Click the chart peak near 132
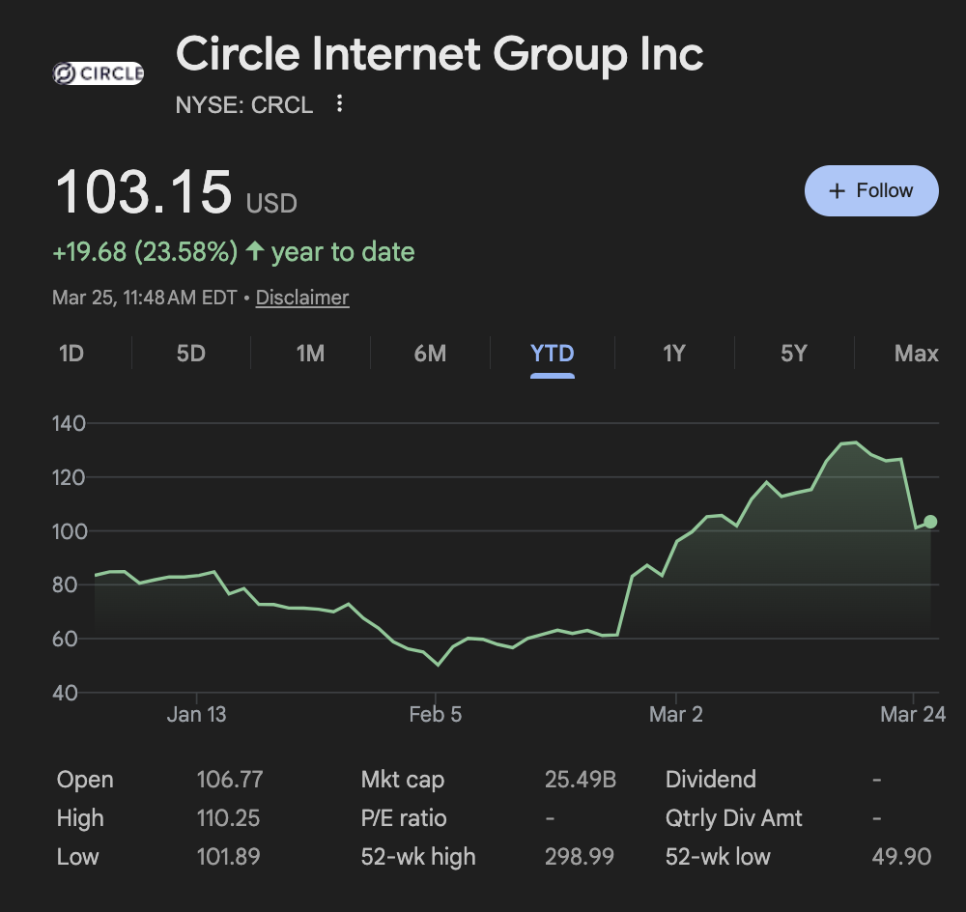 click(850, 442)
